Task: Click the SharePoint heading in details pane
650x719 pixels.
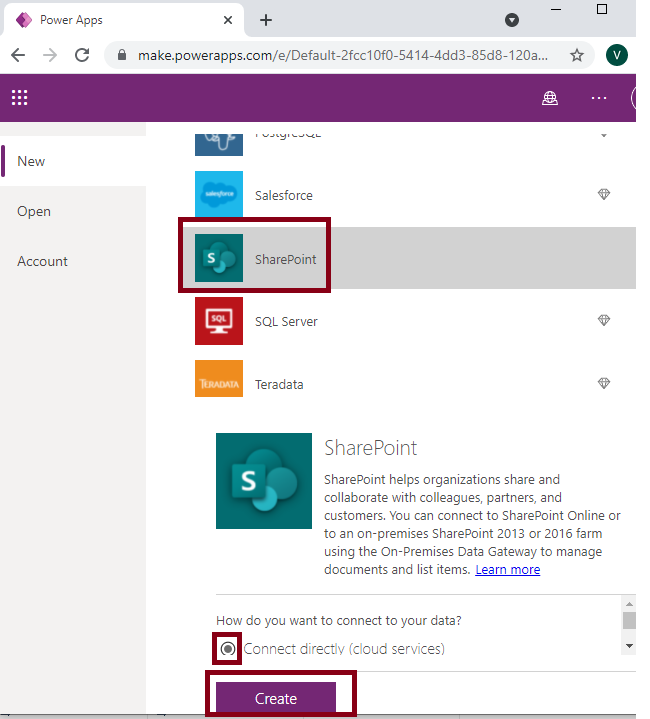Action: (x=370, y=448)
